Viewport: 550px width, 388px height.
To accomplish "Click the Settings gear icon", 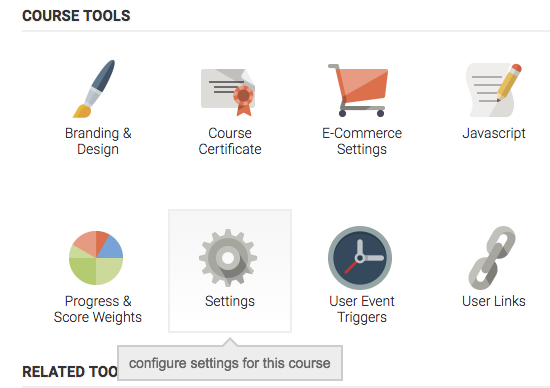I will 228,257.
